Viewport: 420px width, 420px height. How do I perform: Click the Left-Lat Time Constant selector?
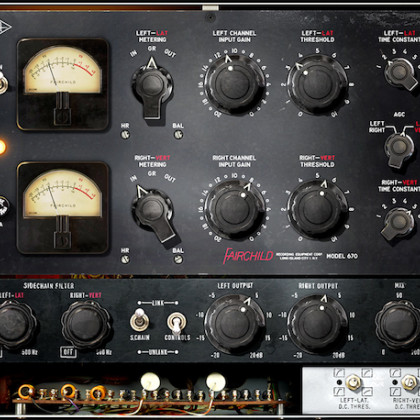(400, 74)
